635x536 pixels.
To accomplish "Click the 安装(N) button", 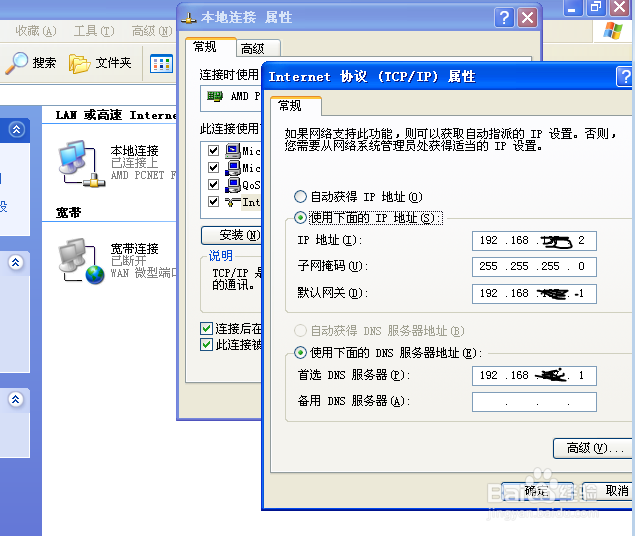I will (x=231, y=235).
